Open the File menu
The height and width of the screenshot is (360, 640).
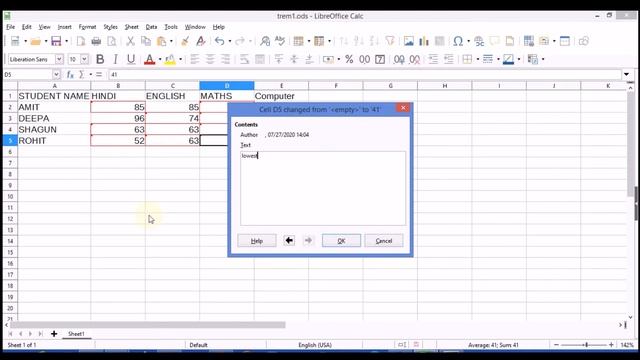(x=11, y=27)
